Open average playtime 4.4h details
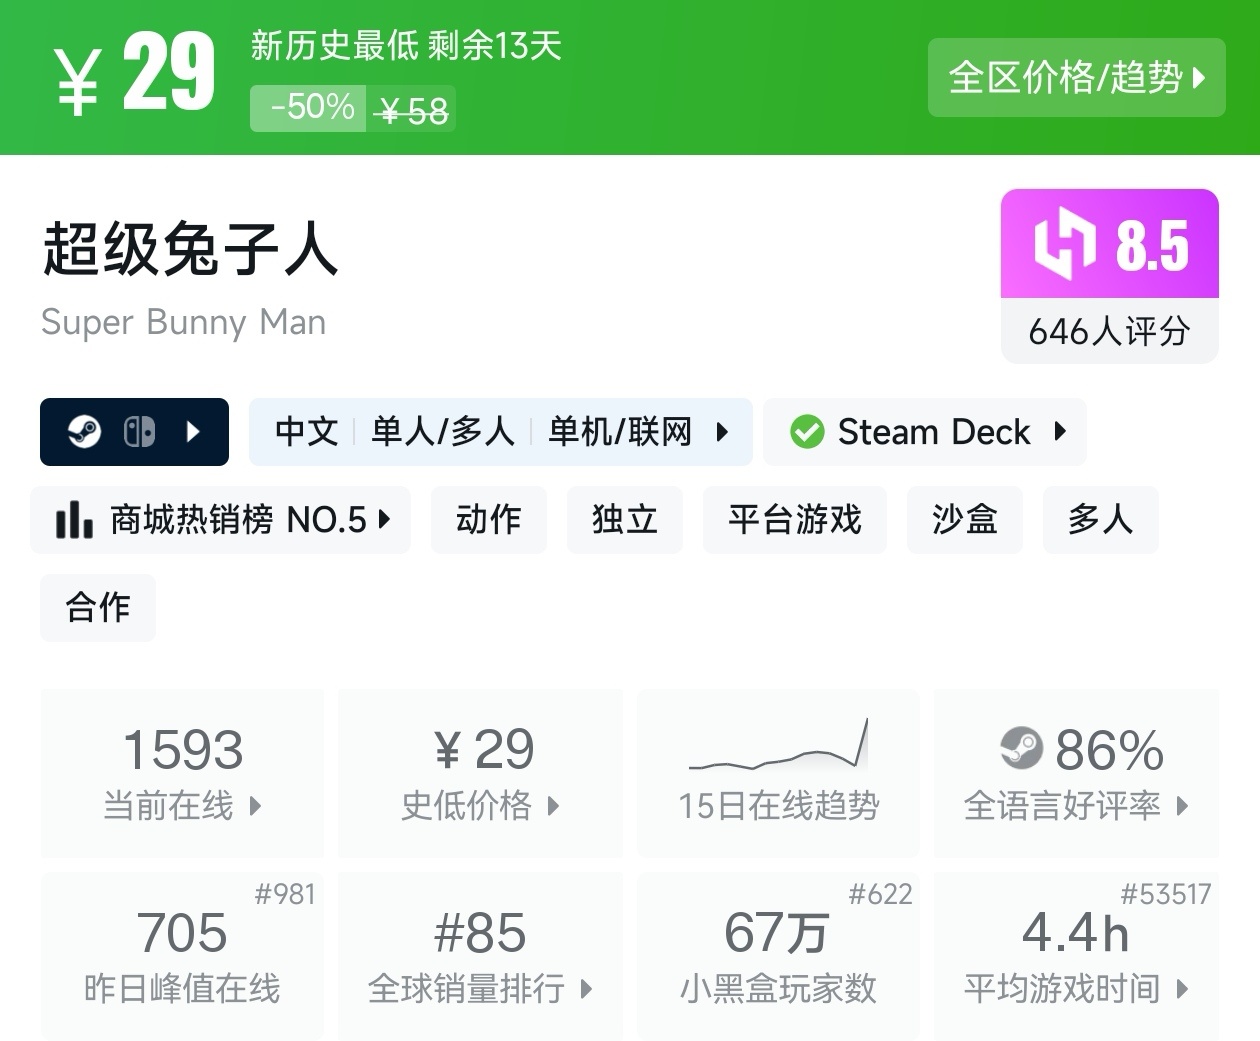1260x1041 pixels. coord(1076,955)
